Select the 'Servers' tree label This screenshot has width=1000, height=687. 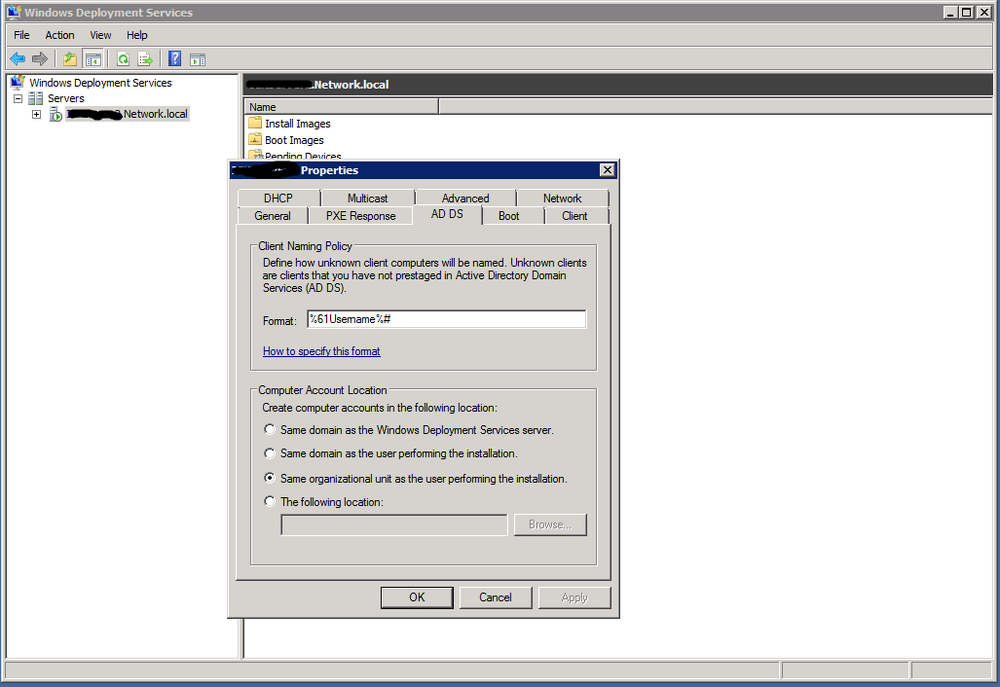(x=66, y=98)
